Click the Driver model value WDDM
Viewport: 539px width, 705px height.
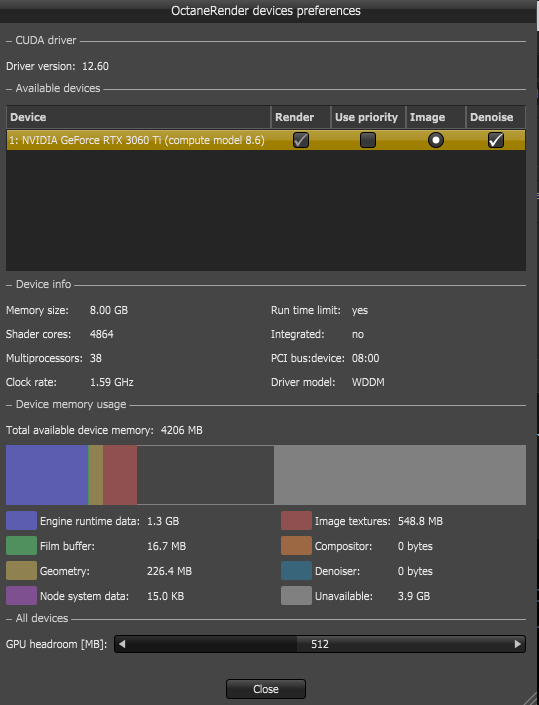[x=368, y=382]
